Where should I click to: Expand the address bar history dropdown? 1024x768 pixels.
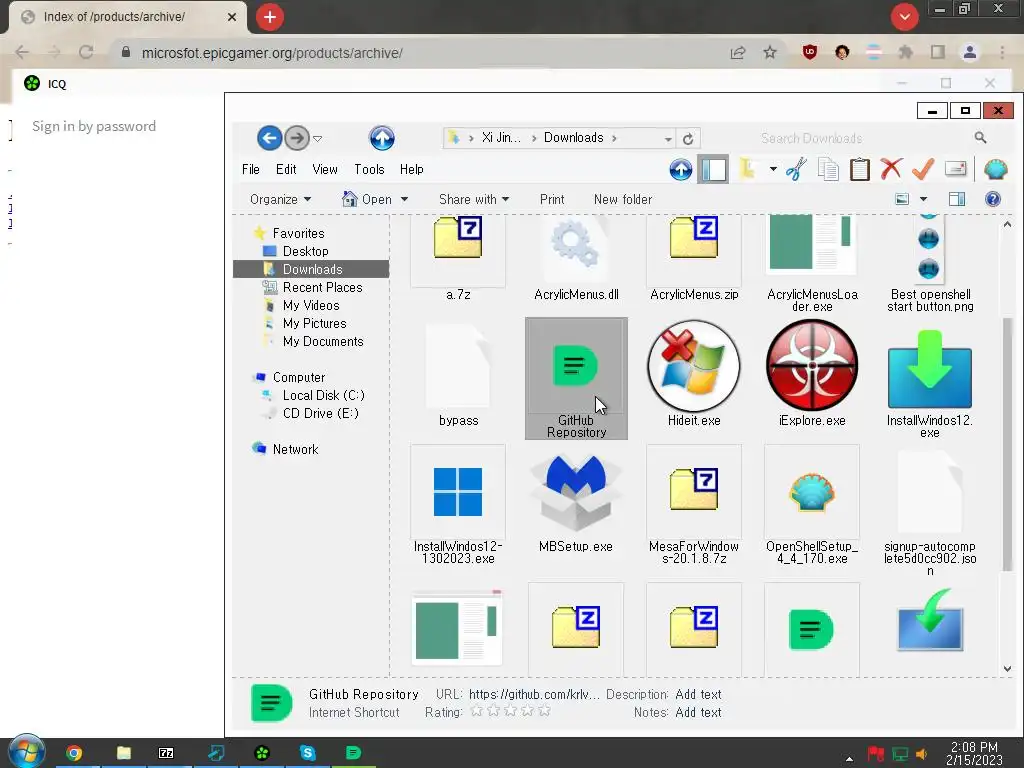pos(667,138)
